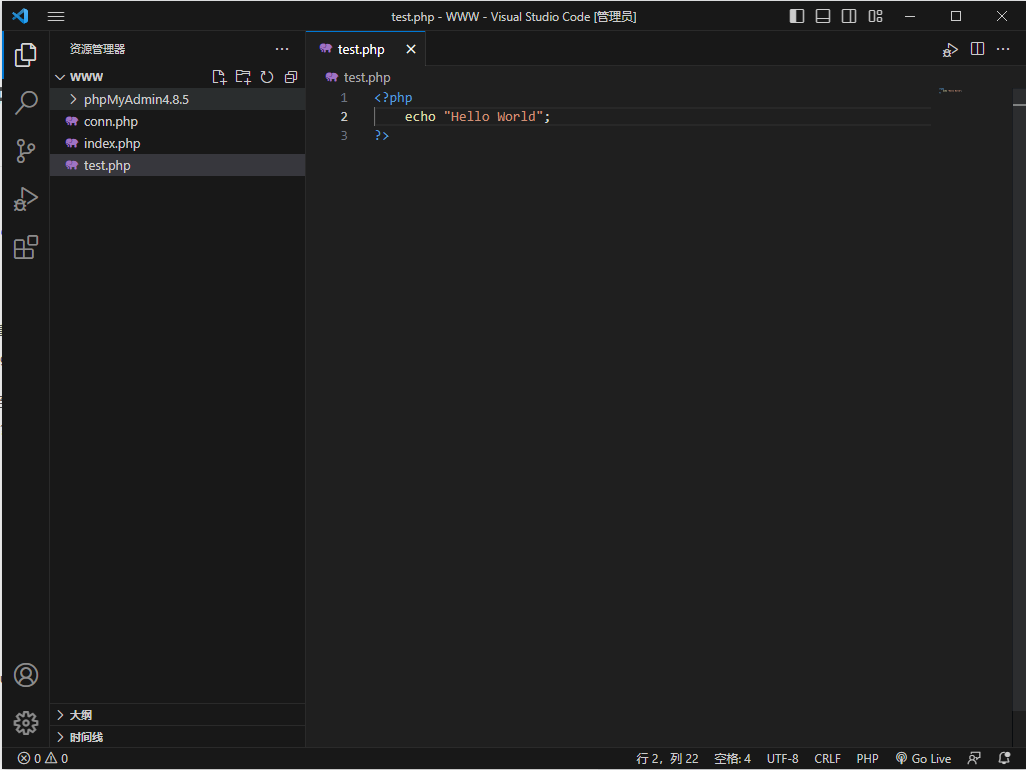Create a new file in WWW folder
This screenshot has width=1026, height=770.
[219, 77]
